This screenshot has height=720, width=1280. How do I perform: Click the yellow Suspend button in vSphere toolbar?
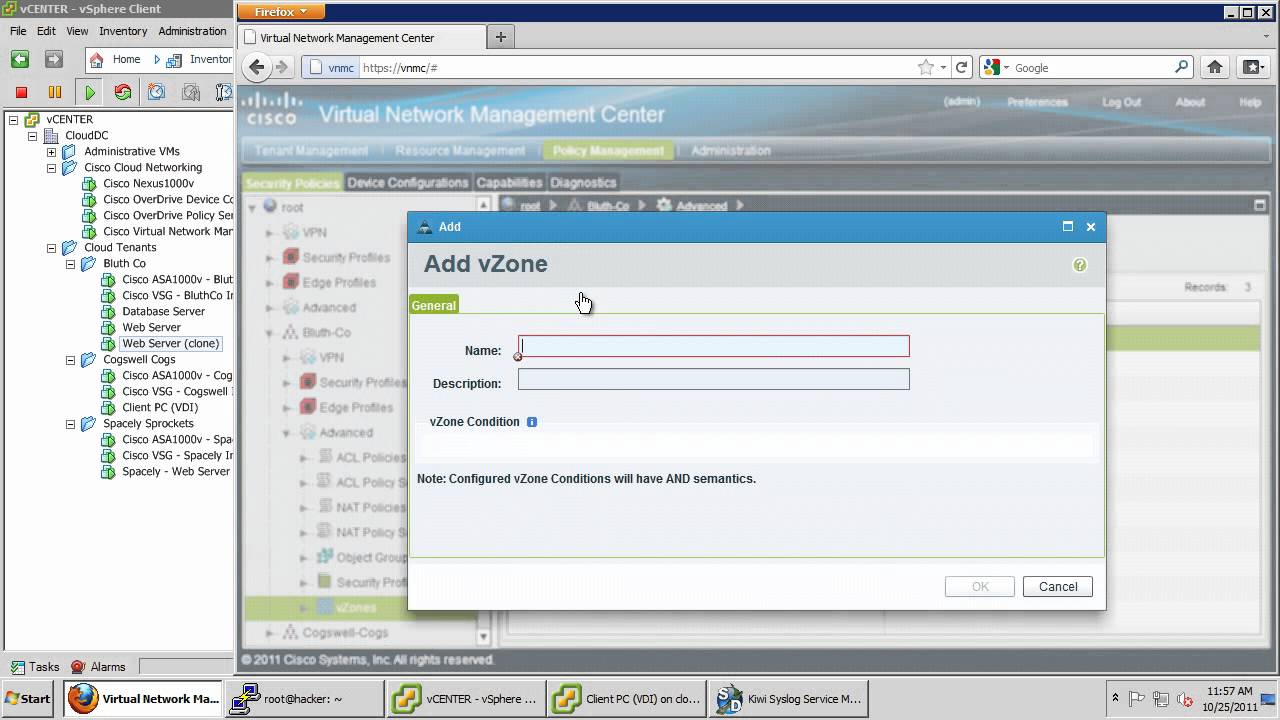(55, 92)
